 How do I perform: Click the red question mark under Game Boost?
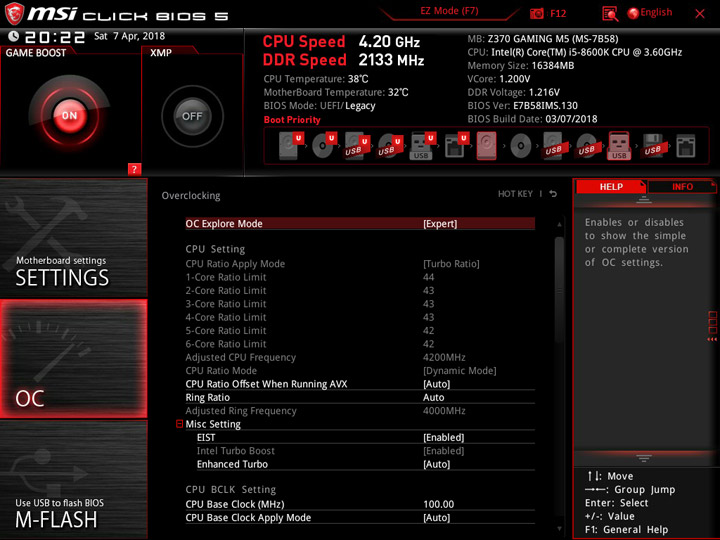tap(134, 169)
